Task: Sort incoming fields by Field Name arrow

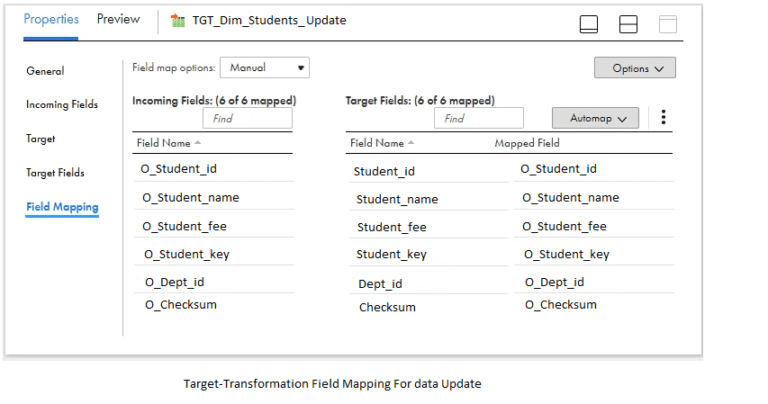Action: [198, 143]
